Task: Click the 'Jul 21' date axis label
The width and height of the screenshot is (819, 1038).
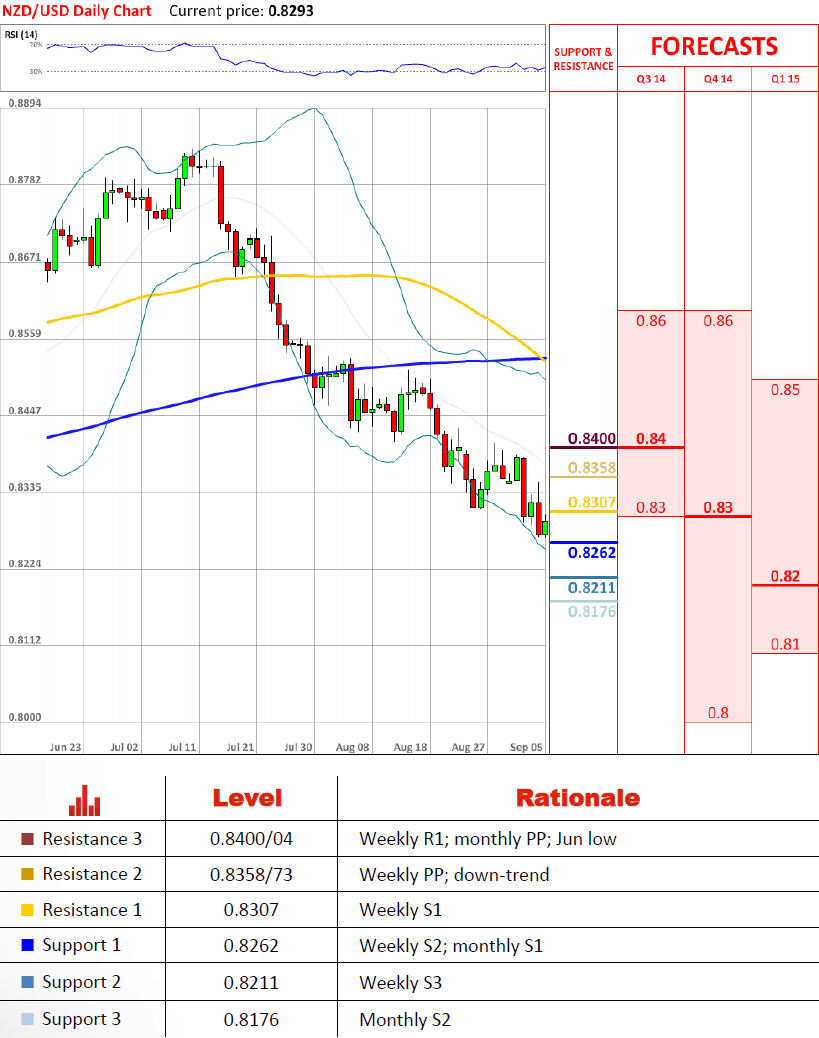Action: [240, 747]
